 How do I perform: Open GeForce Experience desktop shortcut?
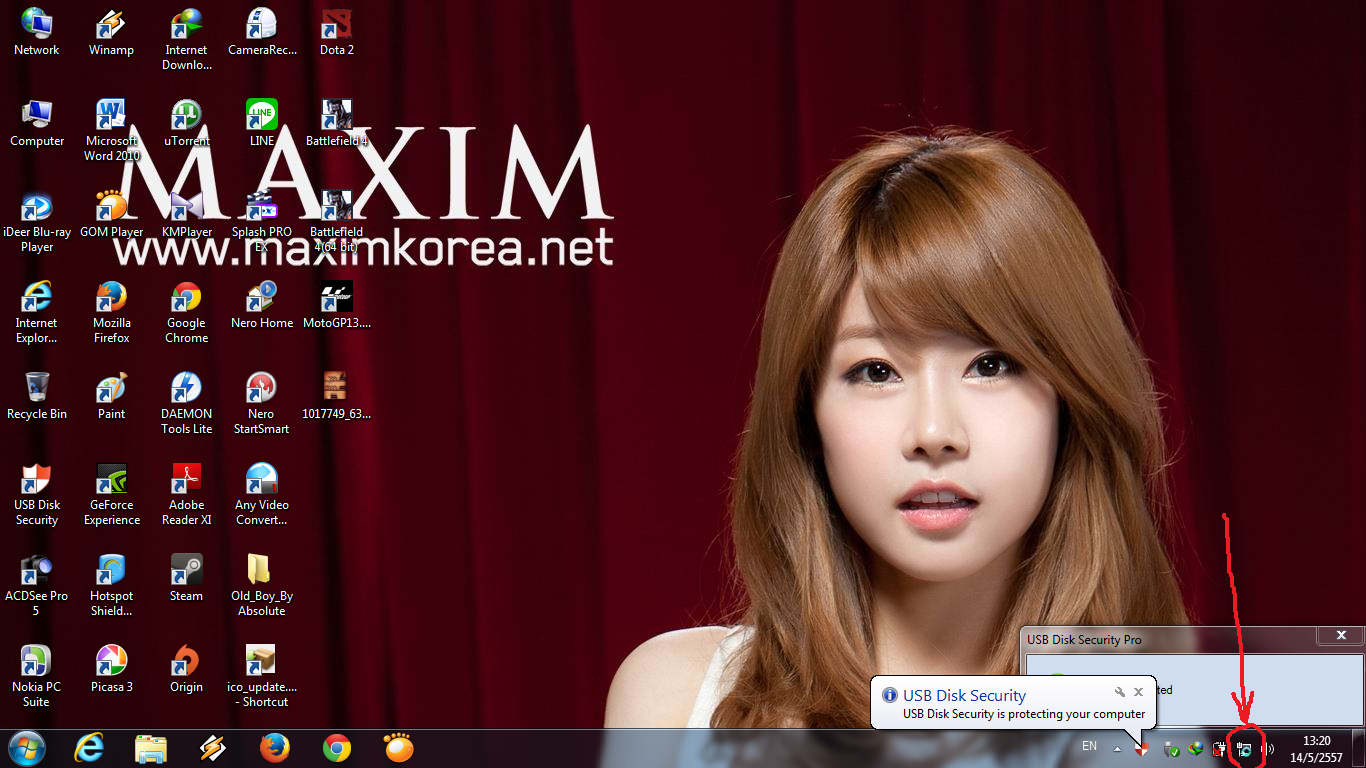coord(112,494)
